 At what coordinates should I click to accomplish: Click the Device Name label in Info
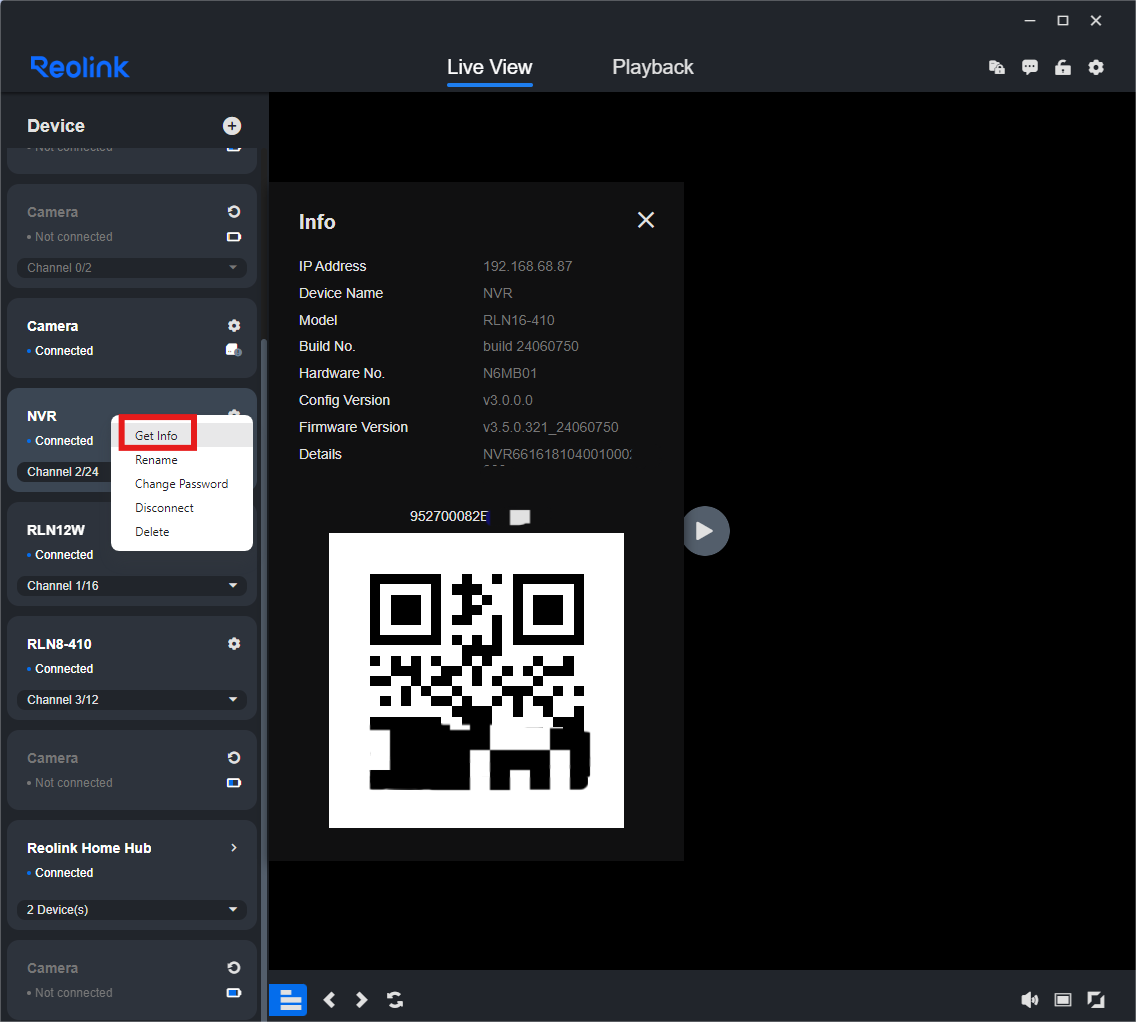341,293
